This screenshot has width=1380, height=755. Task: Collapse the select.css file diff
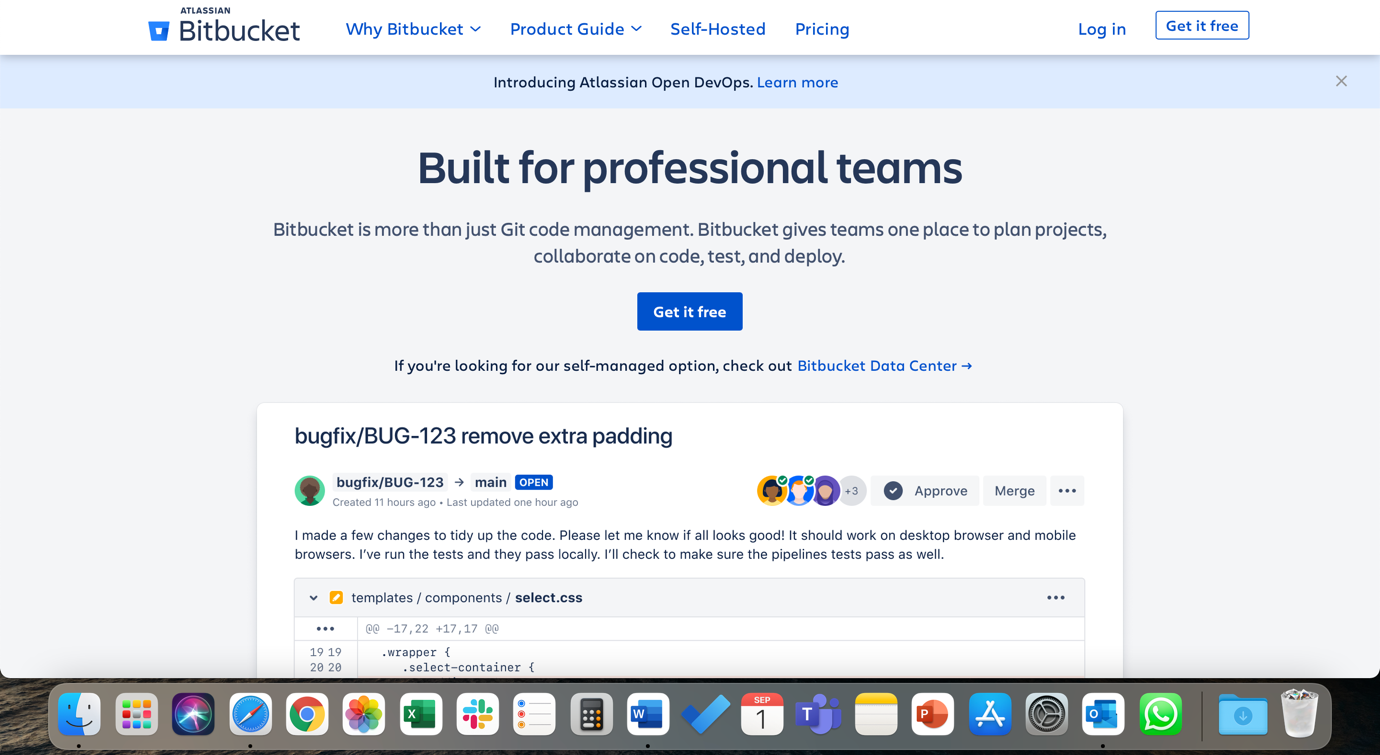pos(313,598)
